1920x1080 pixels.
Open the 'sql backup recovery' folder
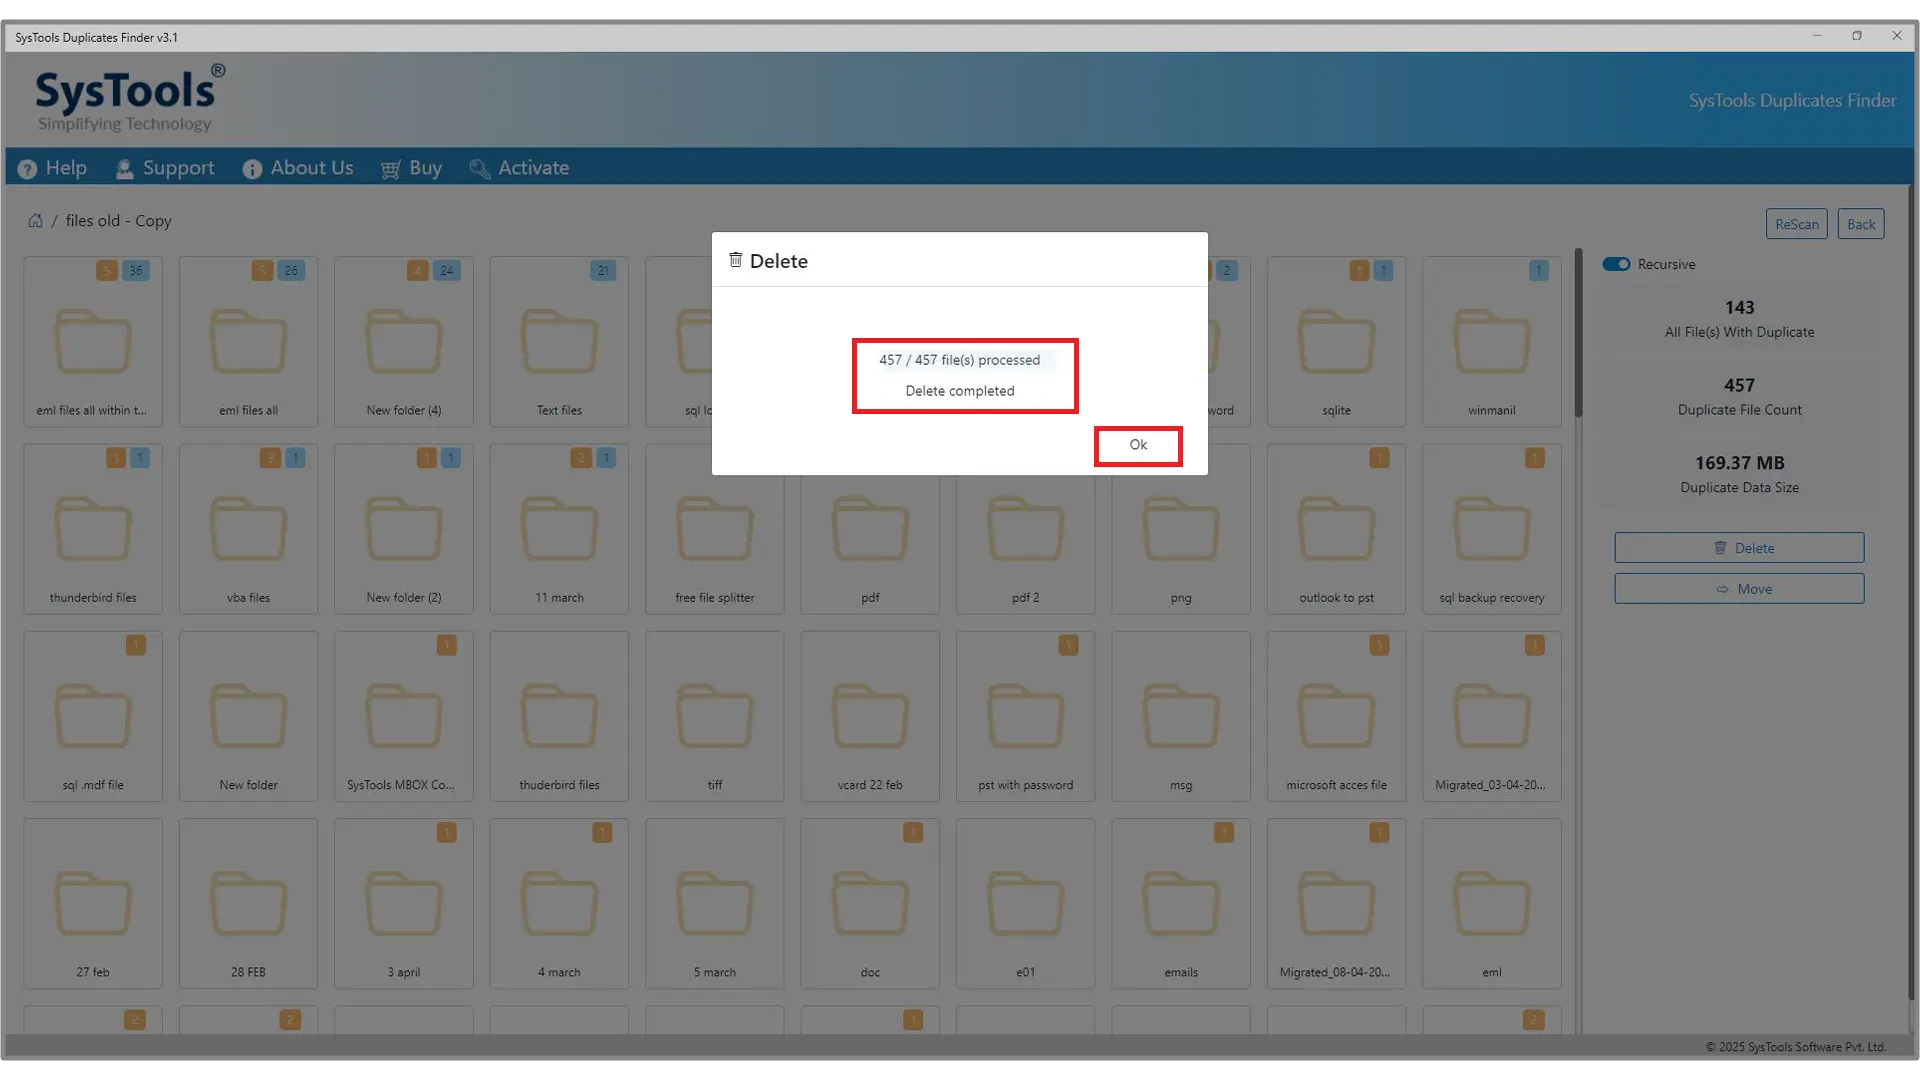pos(1492,529)
